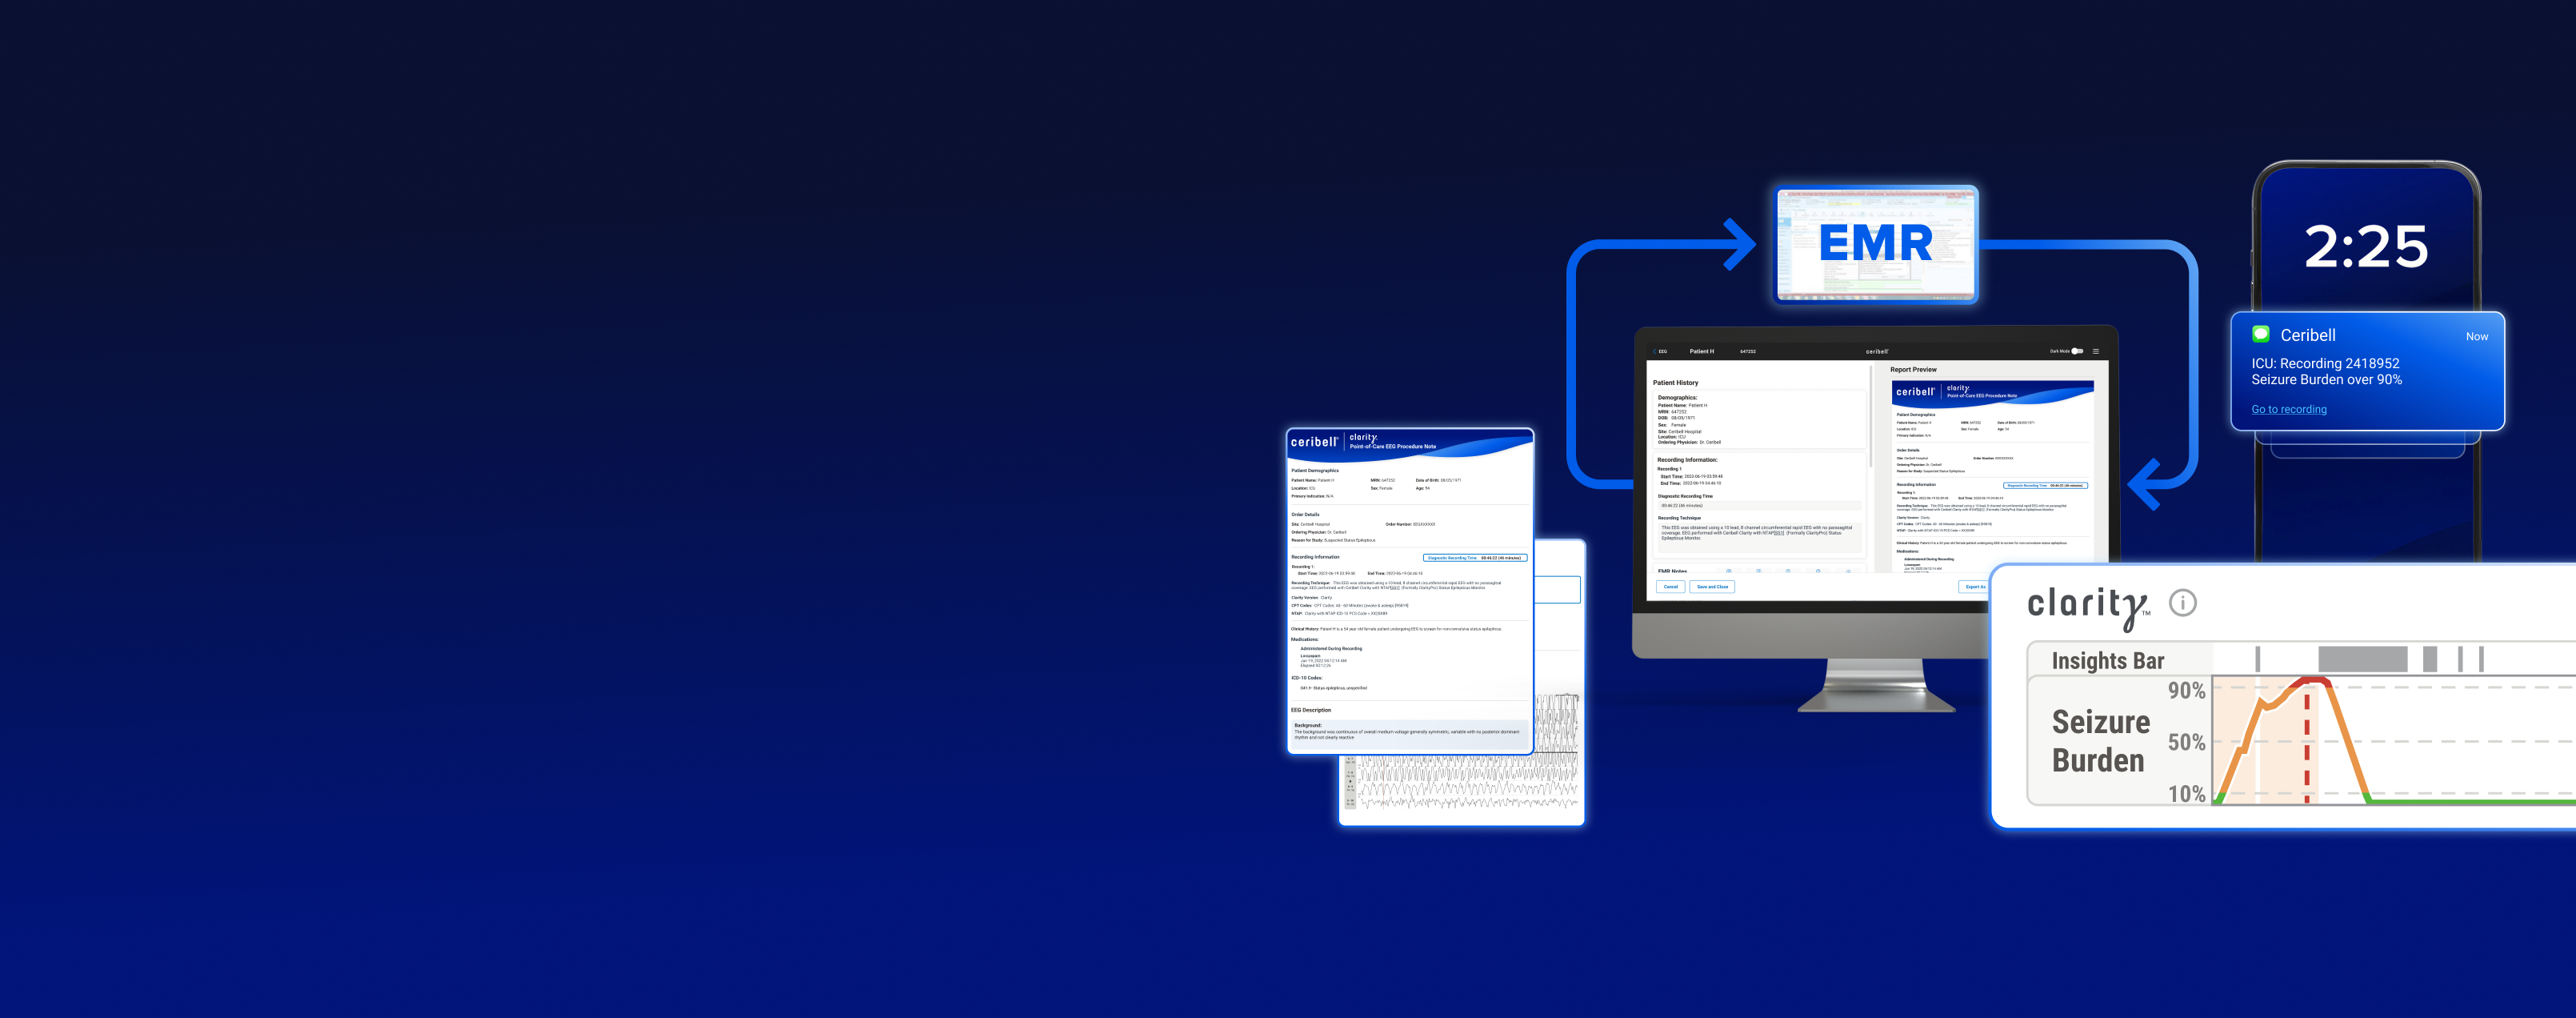Click the EMR screen thumbnail
The height and width of the screenshot is (1018, 2576).
[1877, 244]
